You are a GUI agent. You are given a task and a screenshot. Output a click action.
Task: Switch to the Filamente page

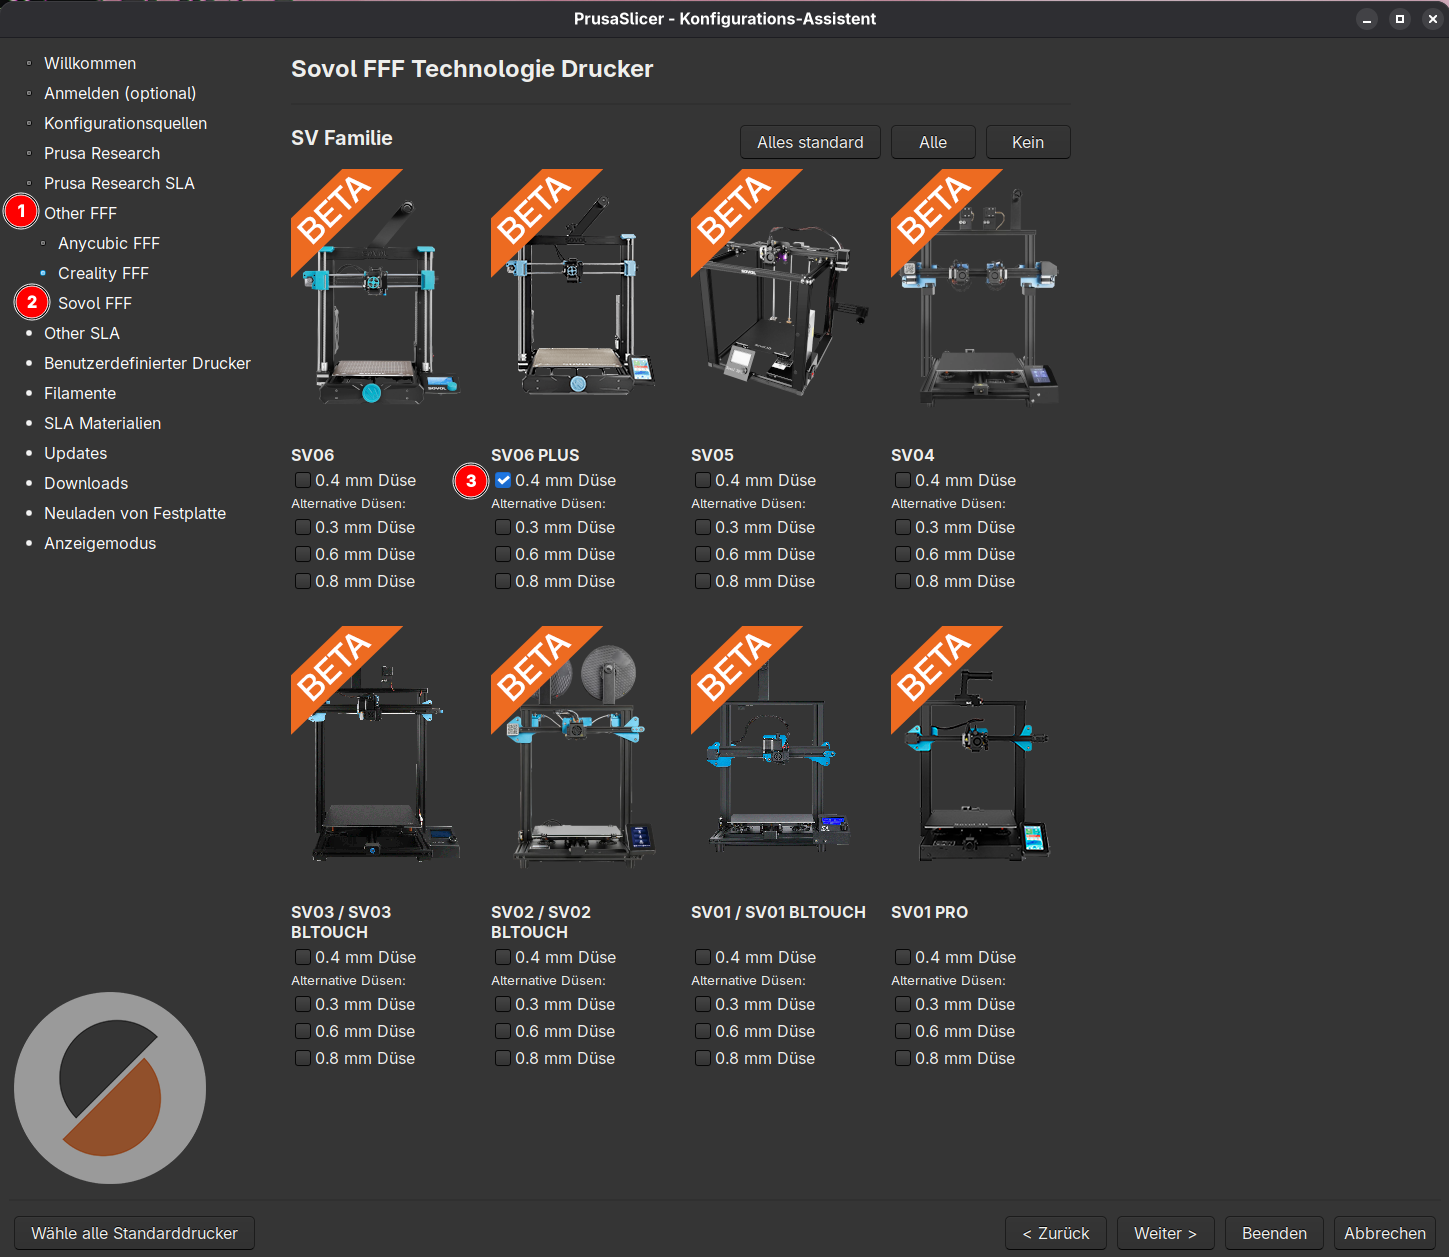point(80,393)
